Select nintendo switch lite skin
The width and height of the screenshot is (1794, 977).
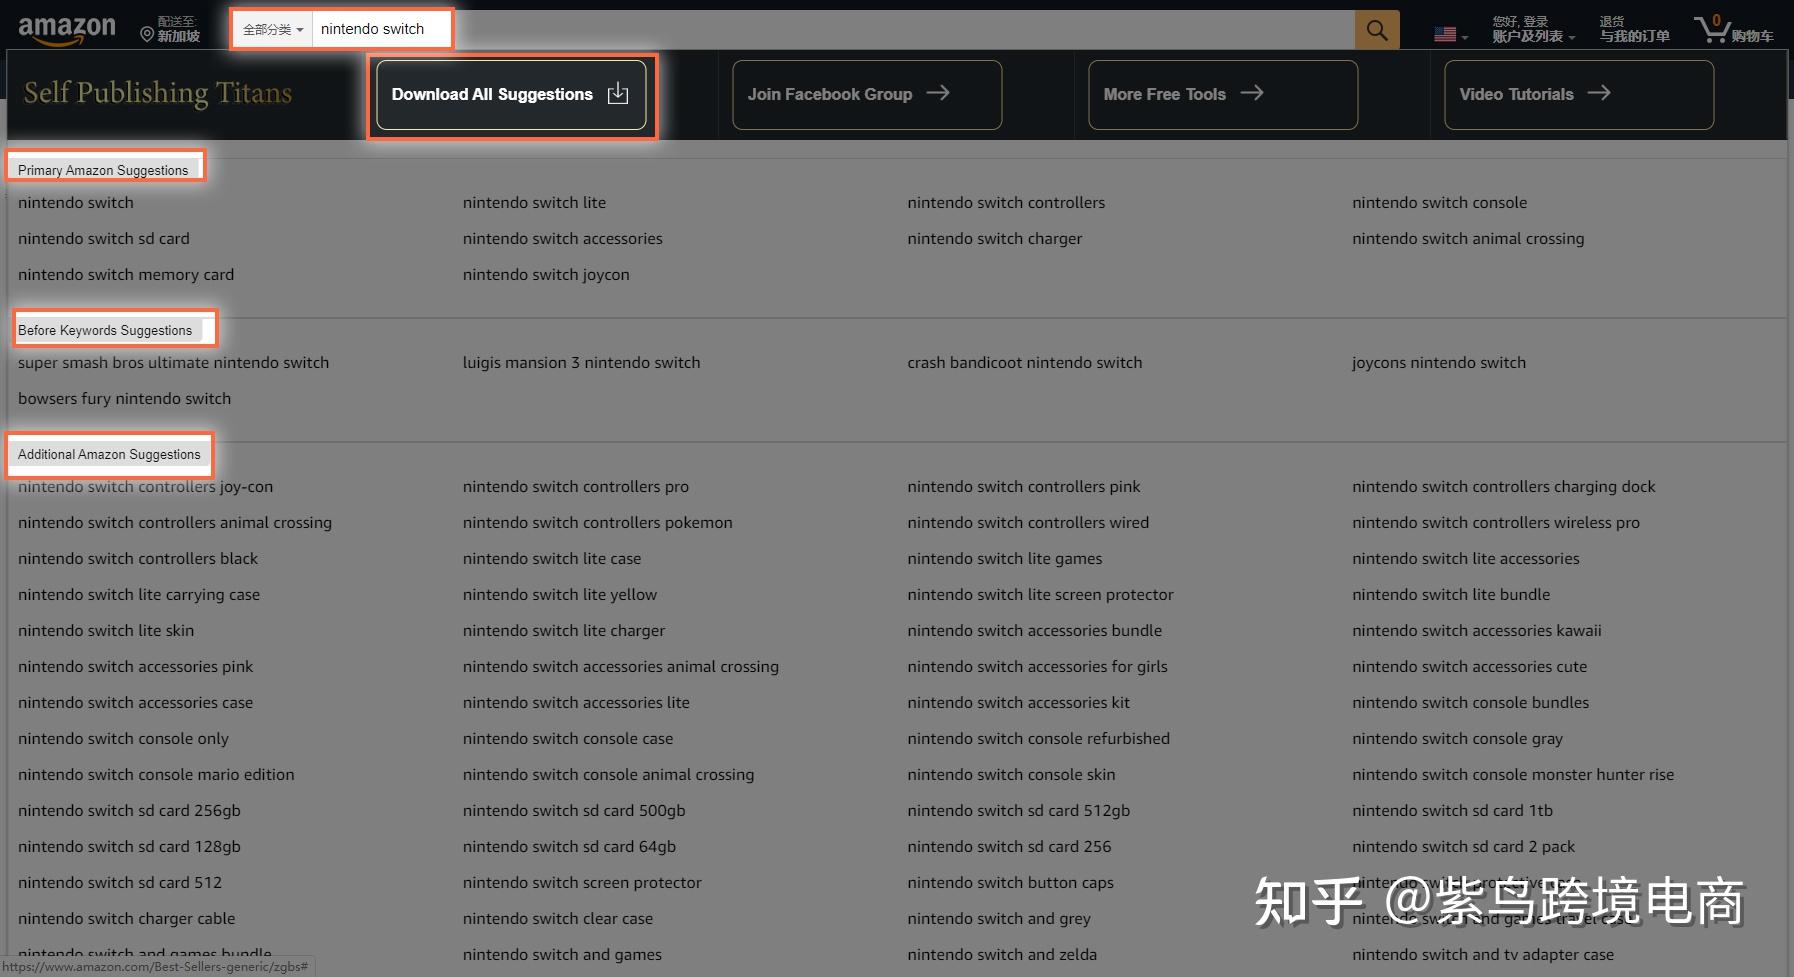click(106, 630)
